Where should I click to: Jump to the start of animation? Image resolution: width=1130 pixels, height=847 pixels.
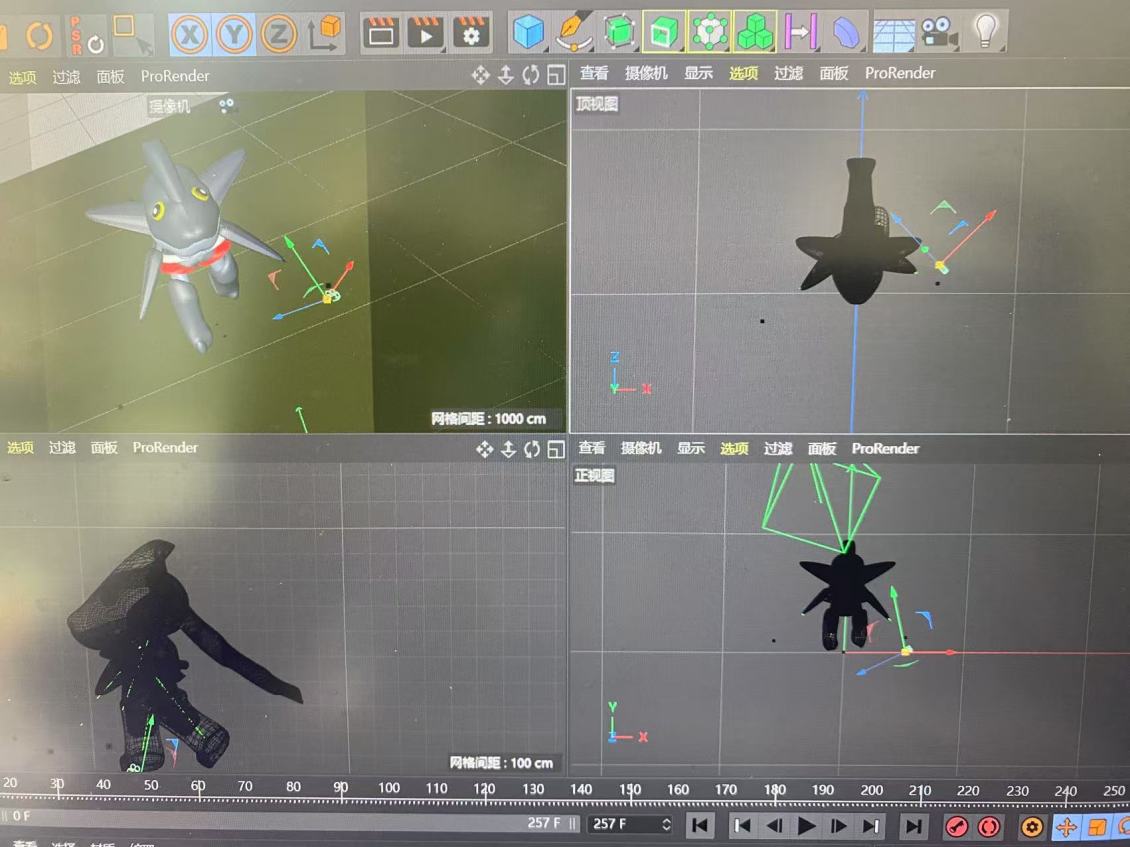[x=700, y=825]
